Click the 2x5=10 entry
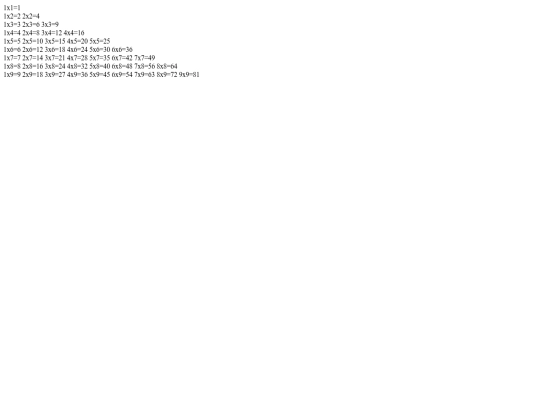The height and width of the screenshot is (405, 540). coord(33,41)
